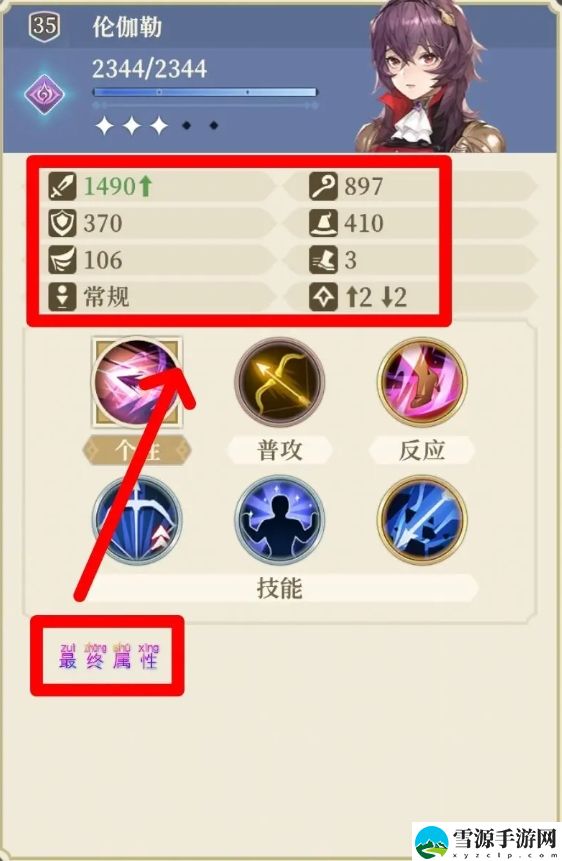562x861 pixels.
Task: Tap the purple lightning personality skill icon
Action: coord(137,382)
